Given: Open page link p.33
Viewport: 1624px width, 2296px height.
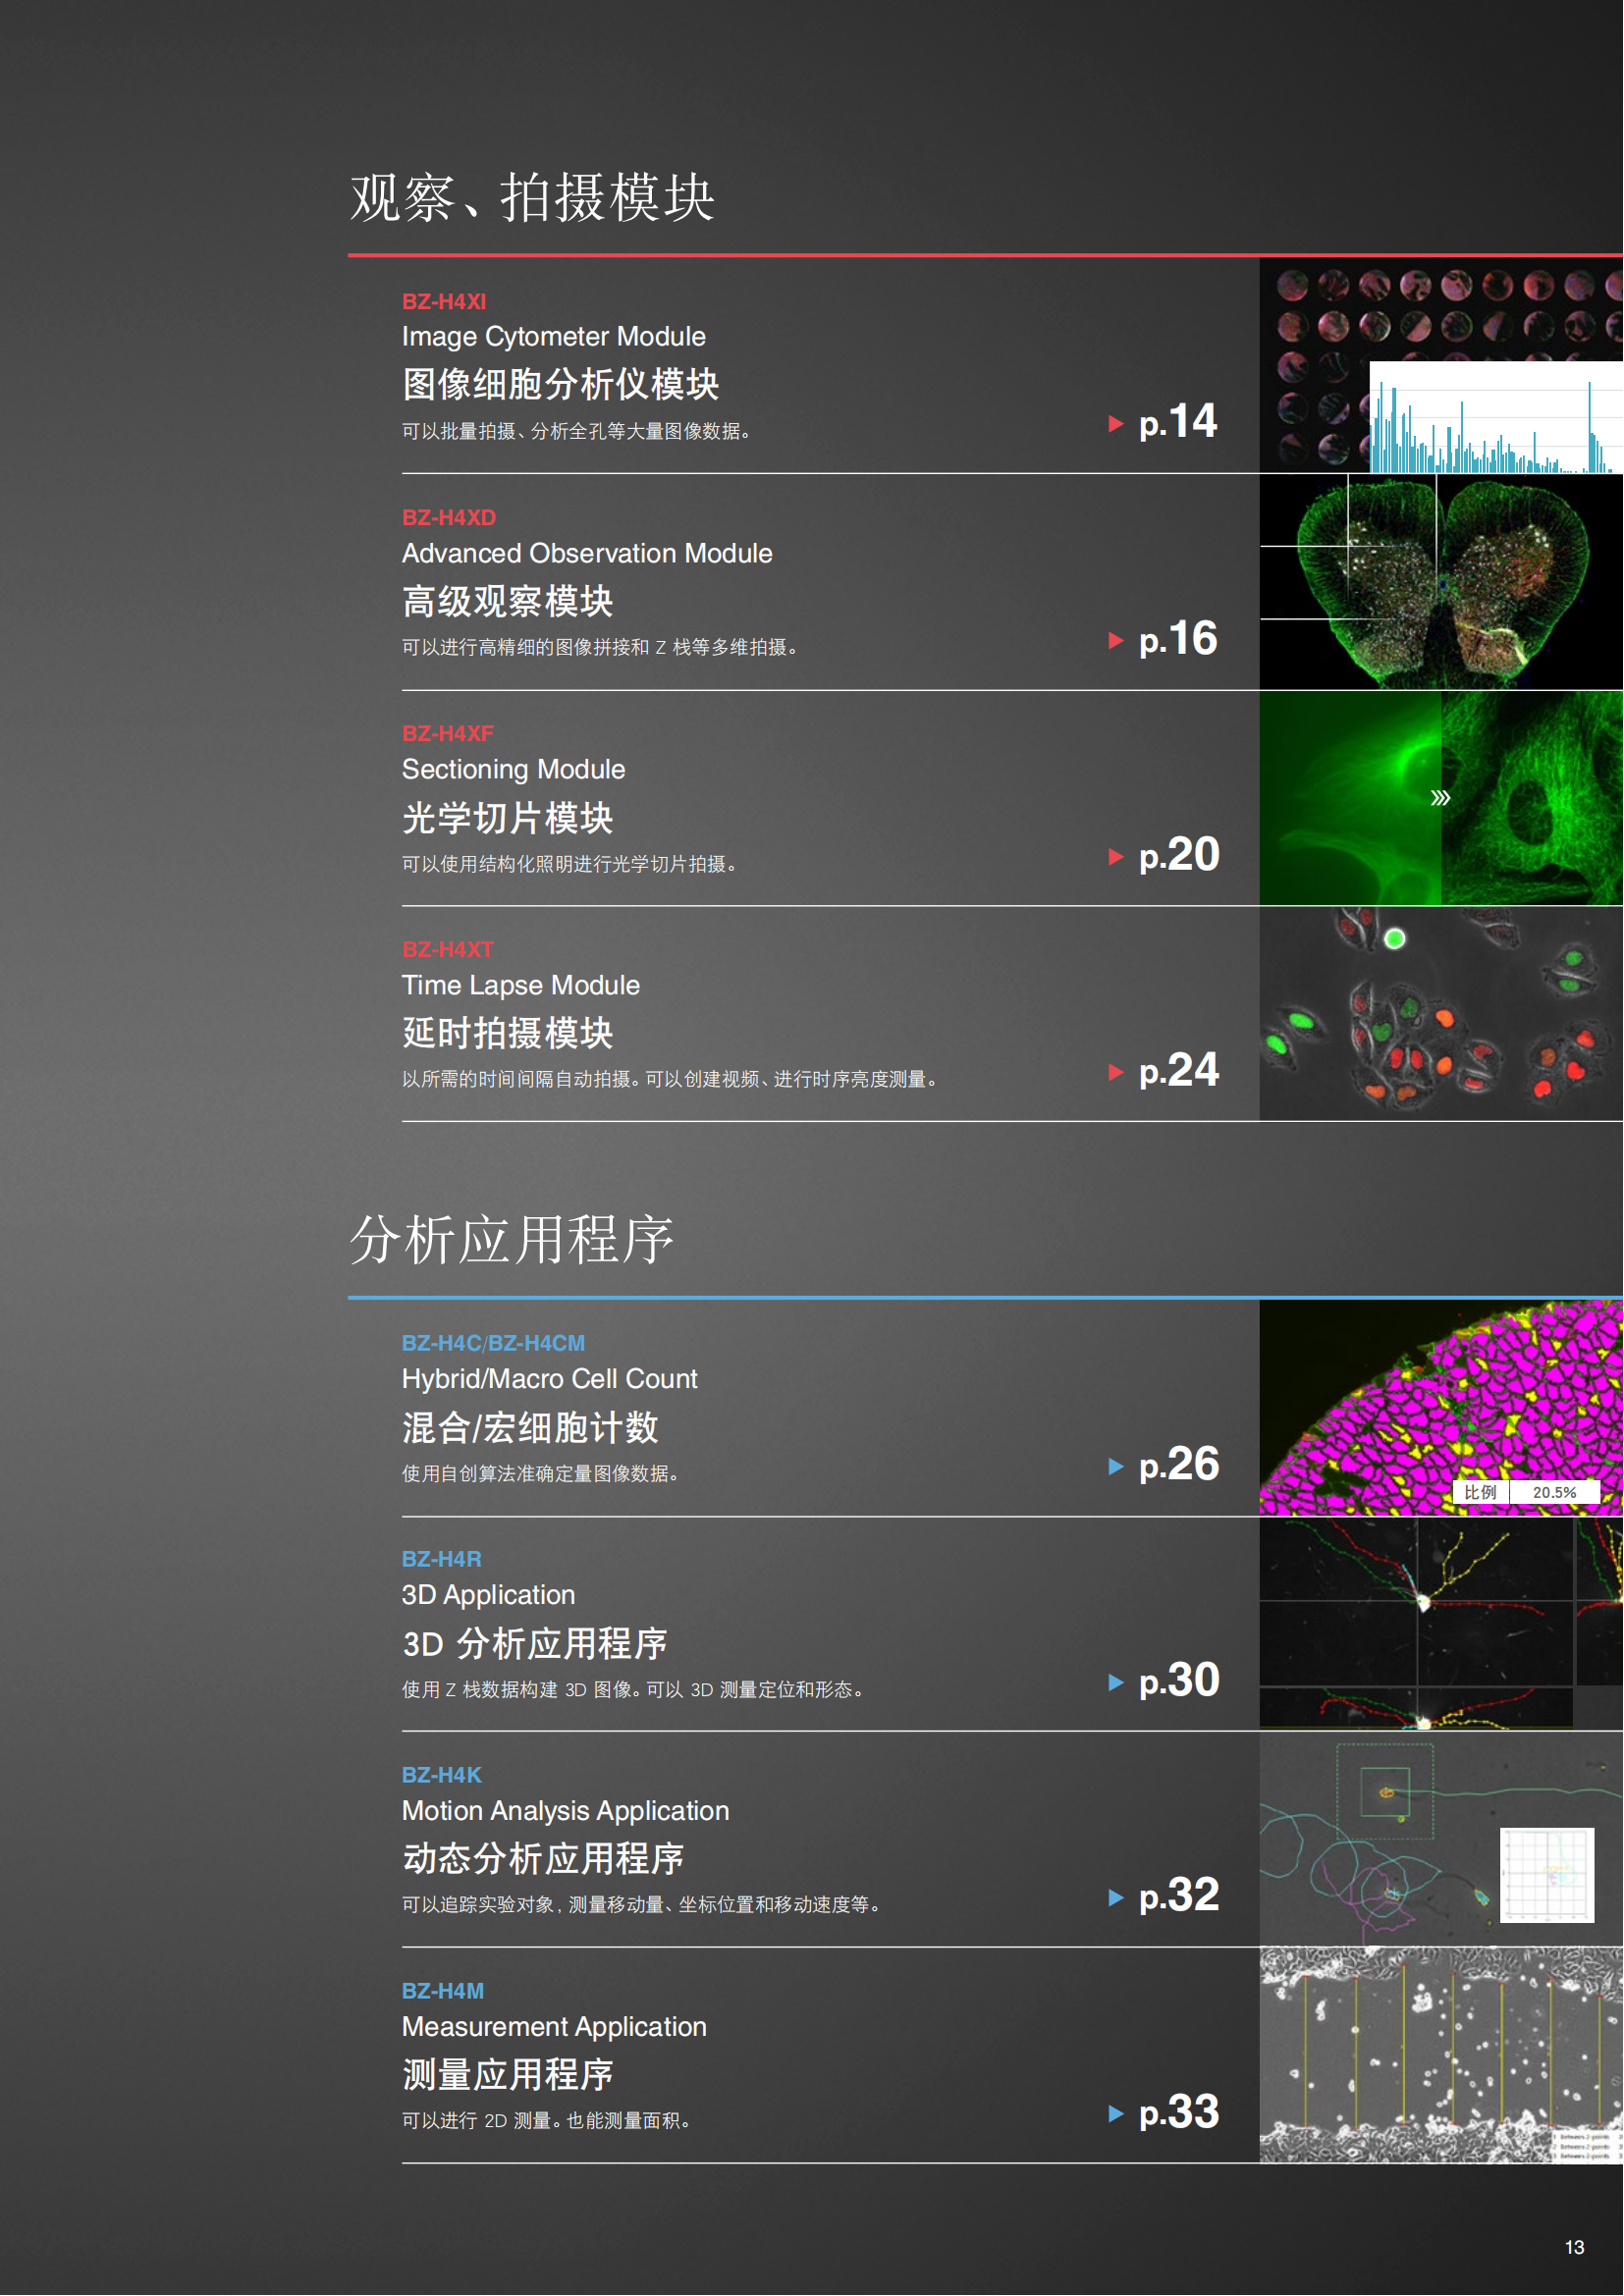Looking at the screenshot, I should click(1179, 2112).
